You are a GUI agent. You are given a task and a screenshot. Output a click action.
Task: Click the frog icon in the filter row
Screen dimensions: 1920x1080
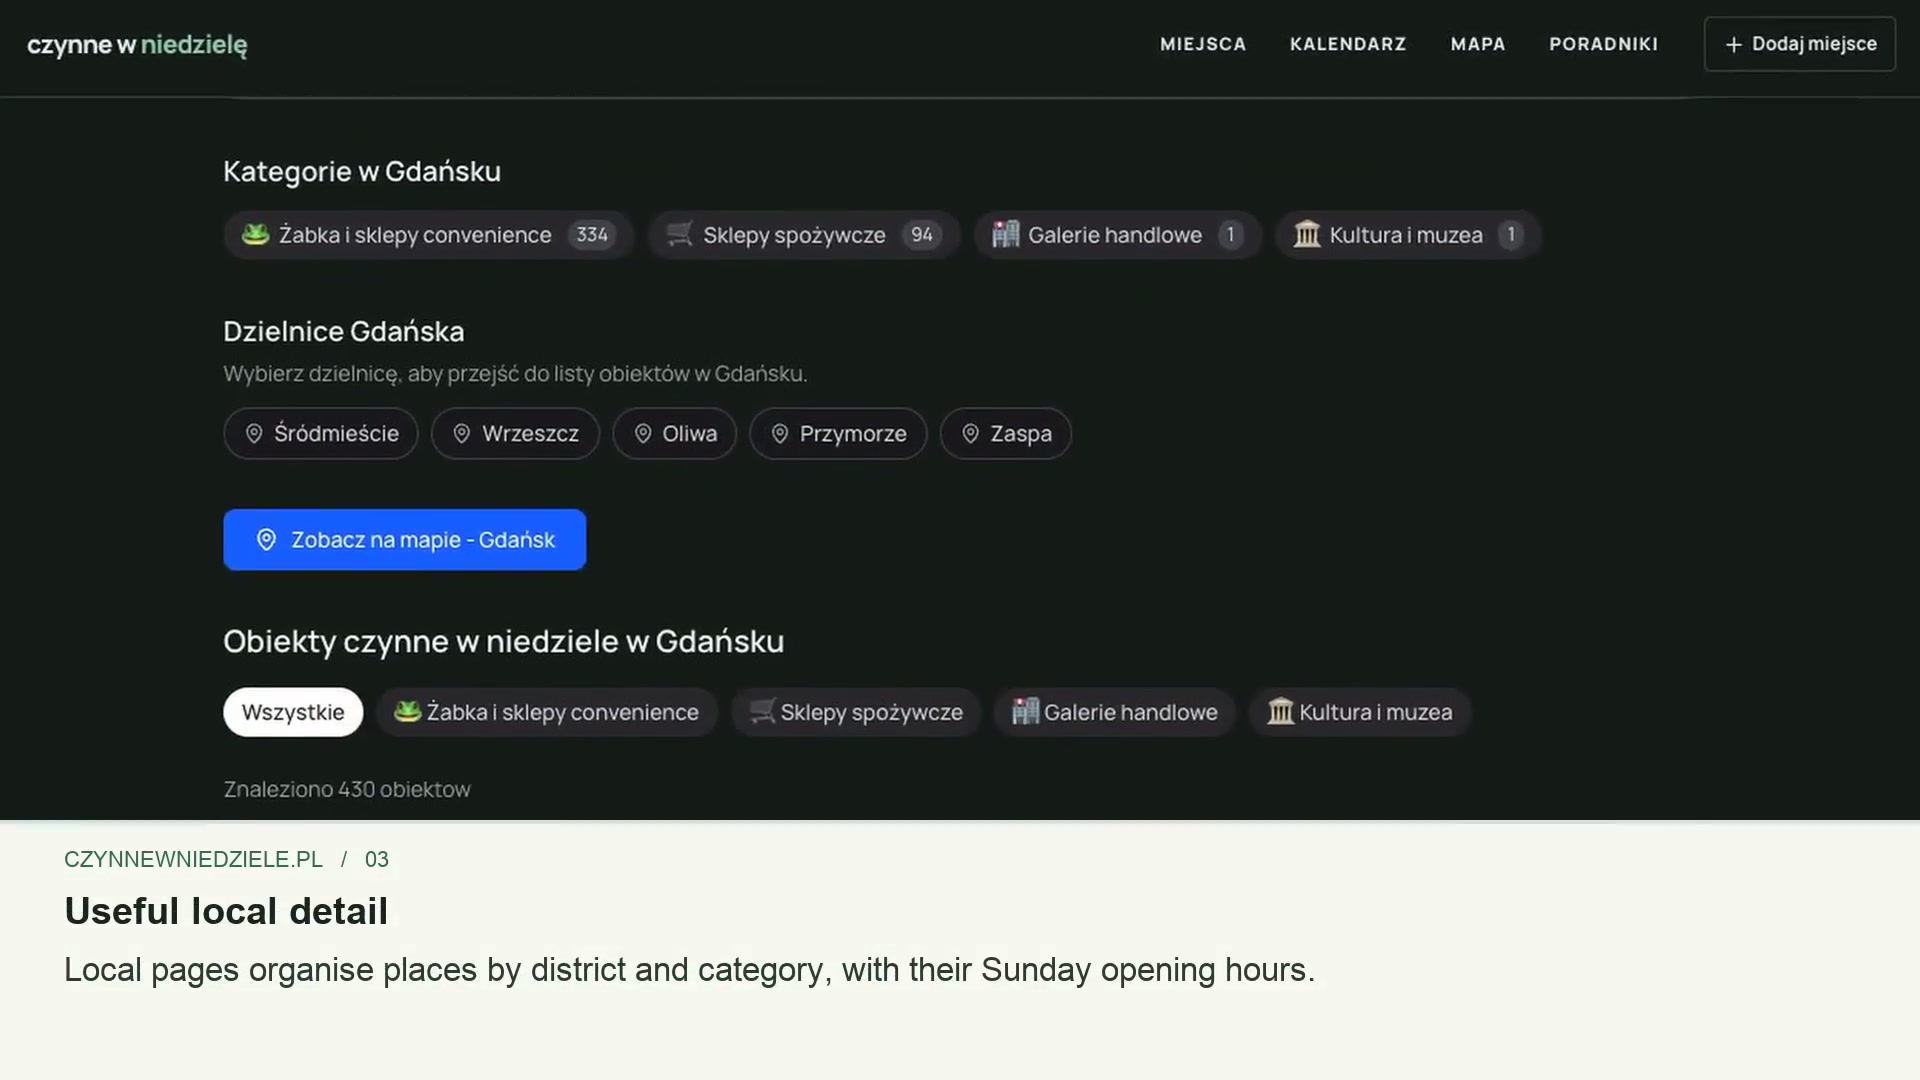407,711
